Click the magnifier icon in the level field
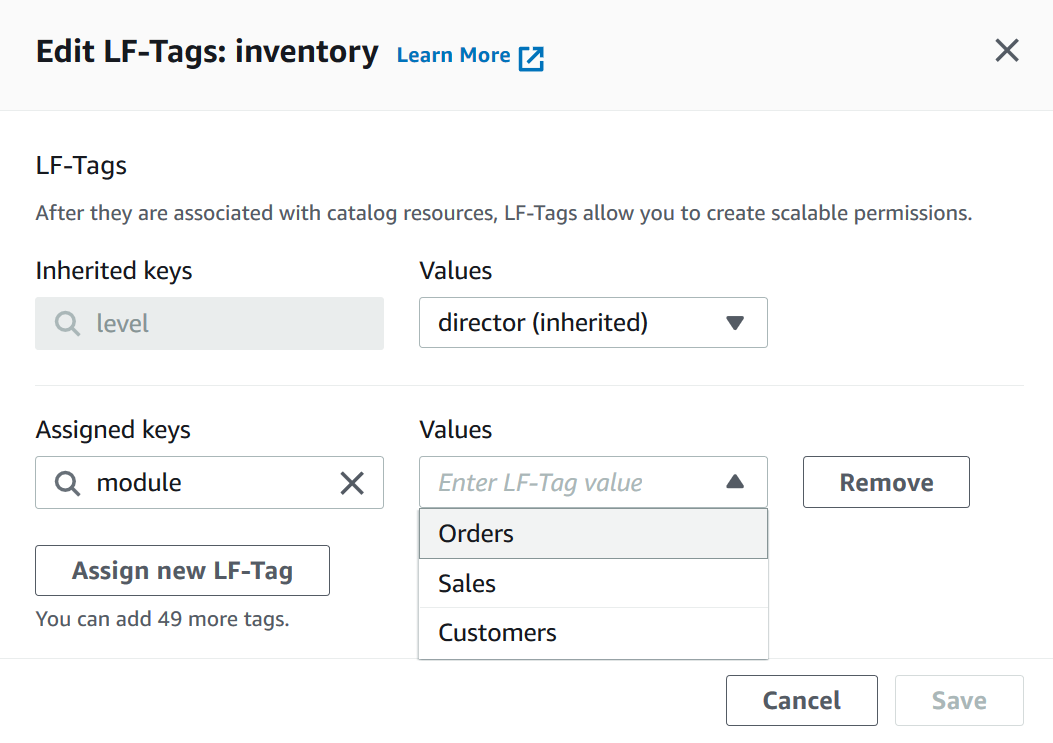This screenshot has height=743, width=1053. pos(67,324)
